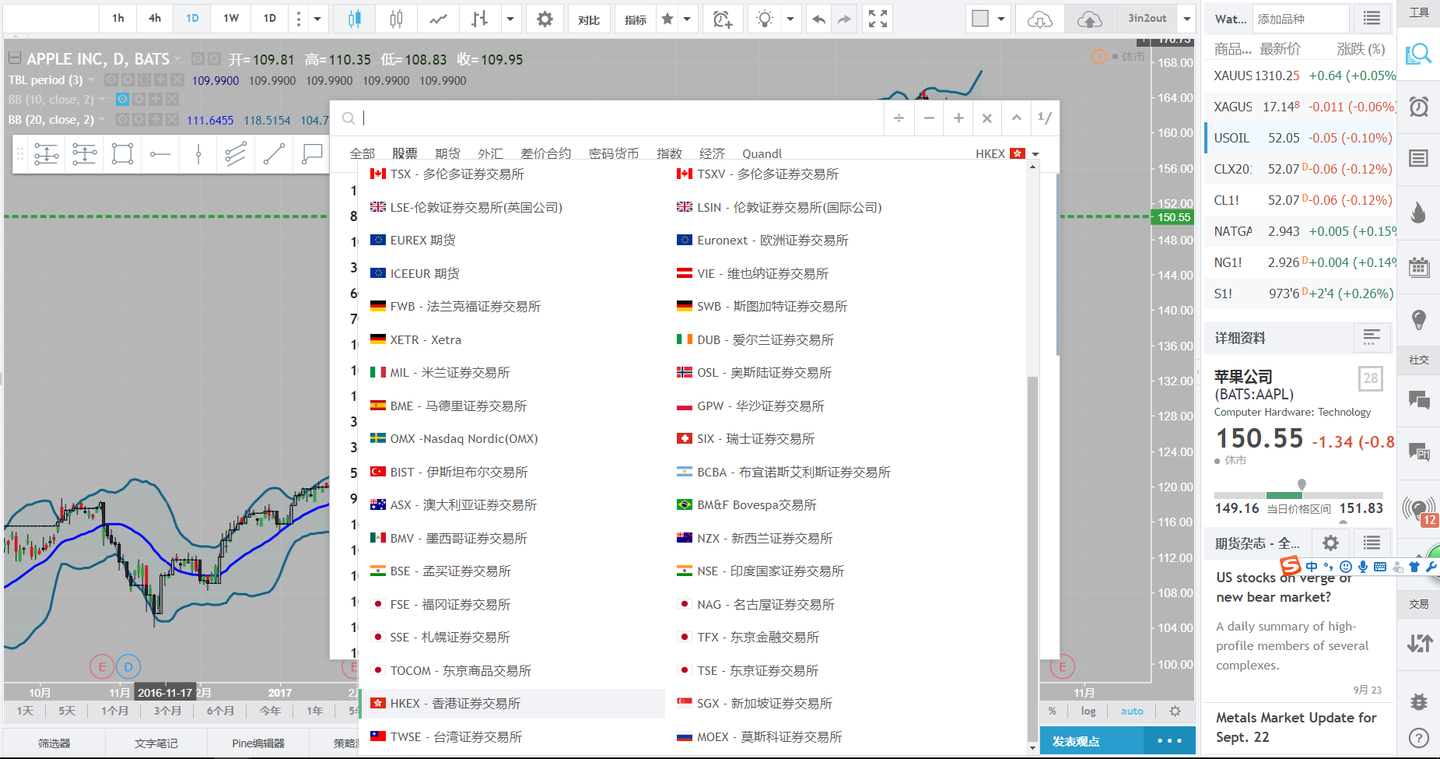Viewport: 1440px width, 759px height.
Task: Switch to the 期货 futures tab
Action: 446,153
